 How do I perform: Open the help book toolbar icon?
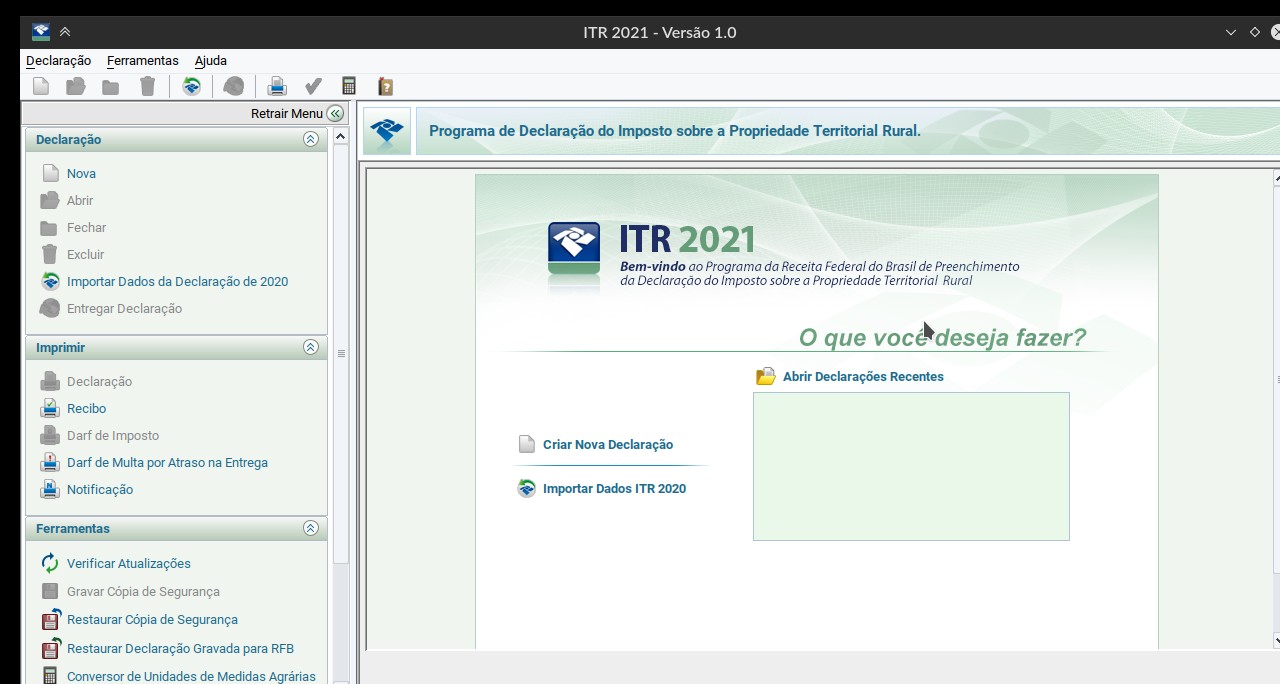click(x=385, y=86)
